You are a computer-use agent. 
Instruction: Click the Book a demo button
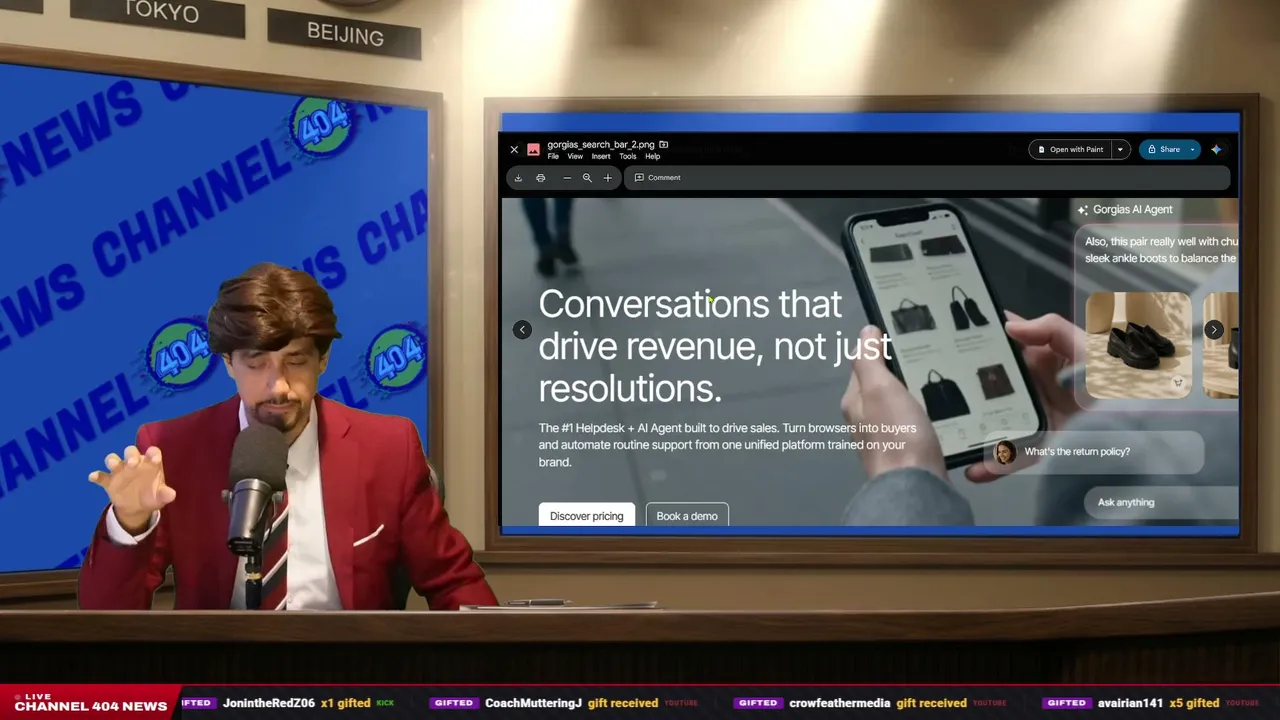pos(687,516)
